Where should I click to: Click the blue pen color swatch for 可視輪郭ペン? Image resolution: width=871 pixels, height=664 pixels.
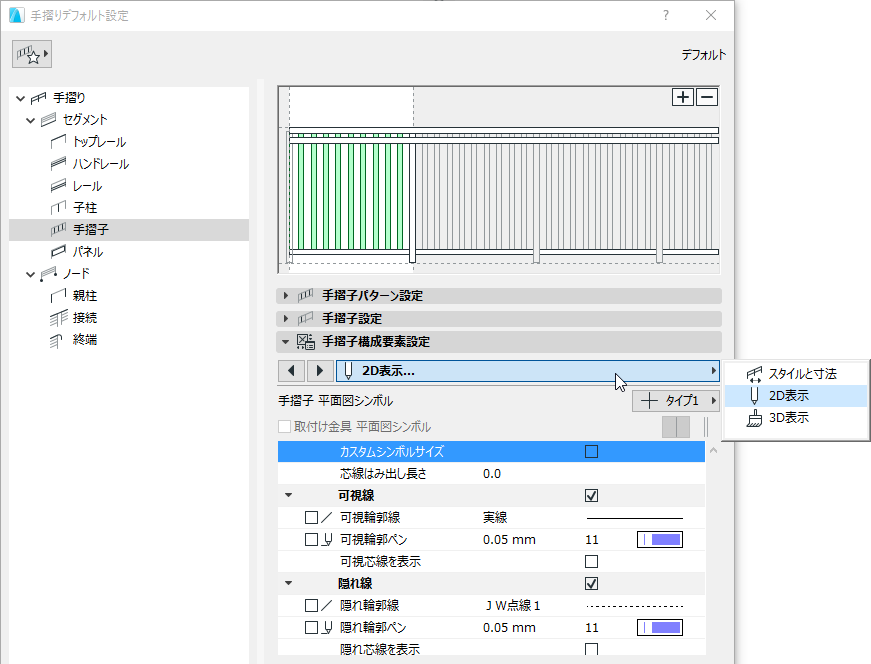(x=660, y=539)
